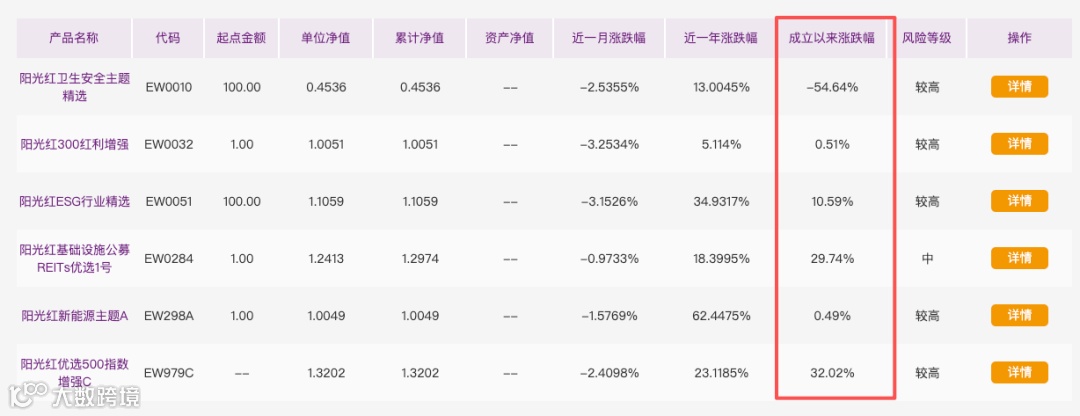Image resolution: width=1080 pixels, height=416 pixels.
Task: Open 详情 for 阳光红卫生安全主题精选
Action: [x=1019, y=87]
